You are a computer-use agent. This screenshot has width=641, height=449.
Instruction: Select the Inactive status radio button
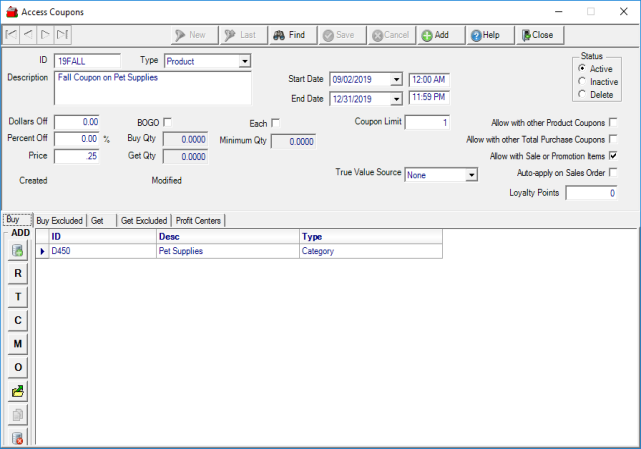pos(581,81)
